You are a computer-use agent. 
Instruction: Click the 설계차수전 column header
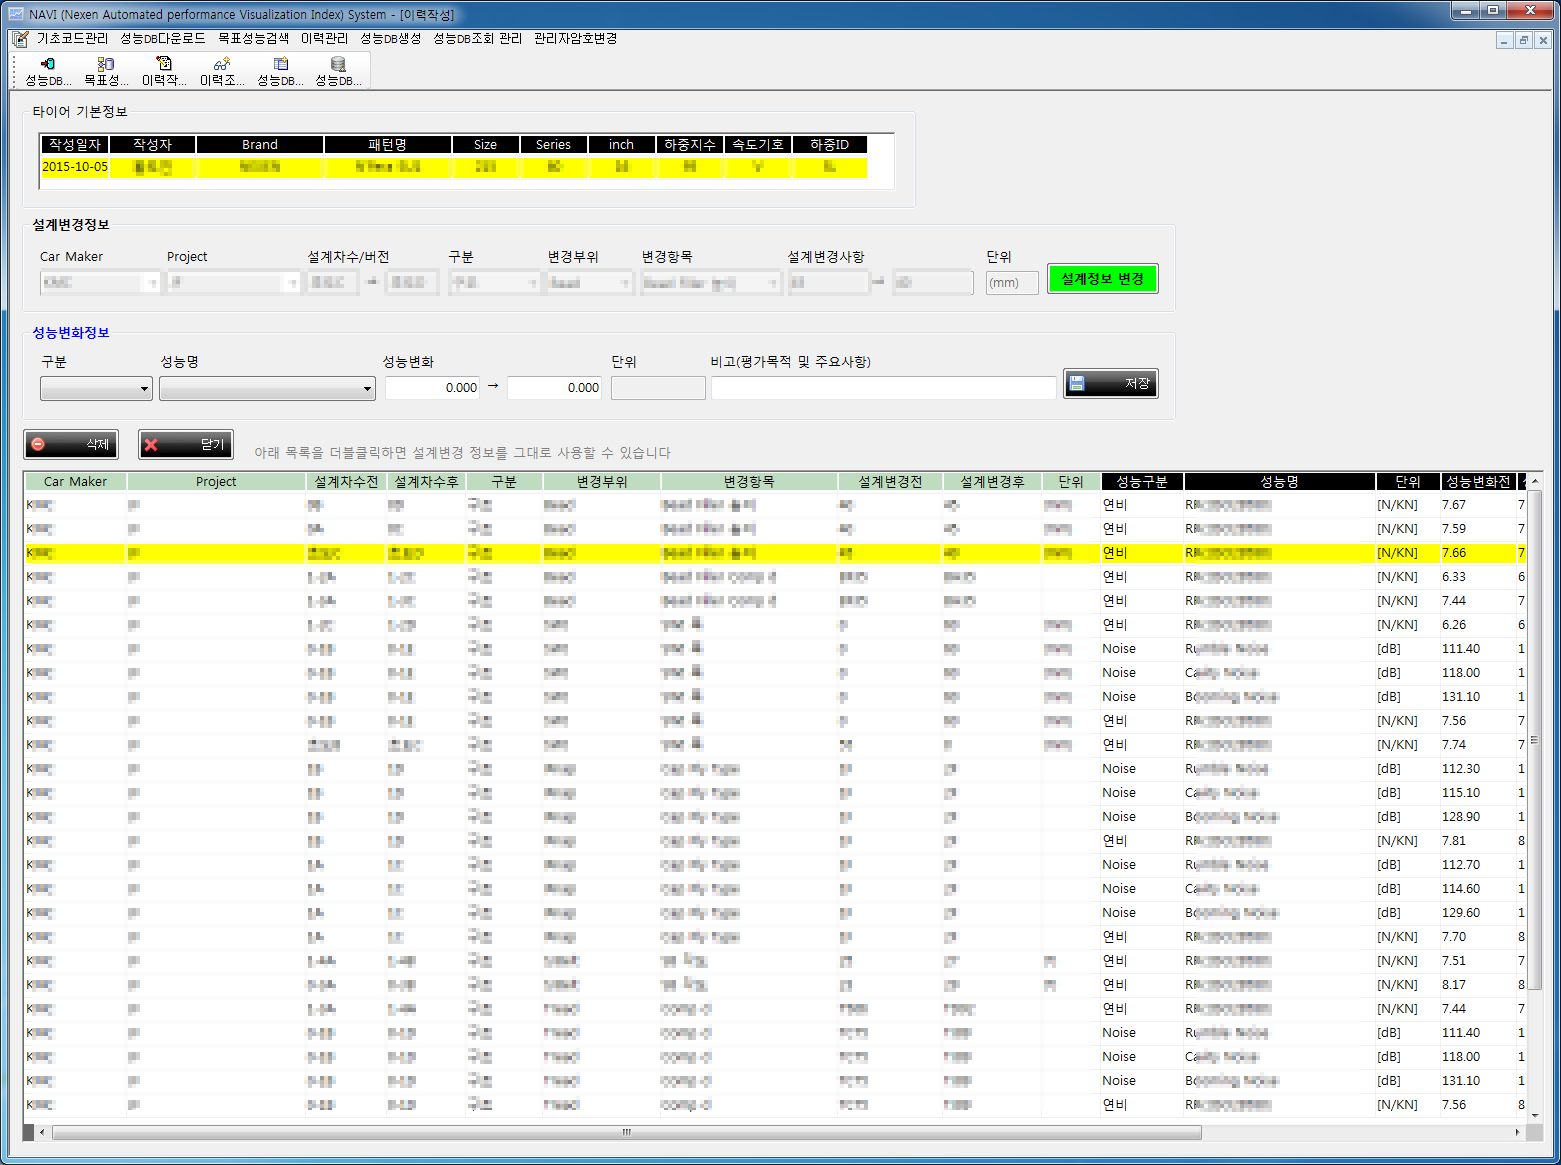pos(346,482)
